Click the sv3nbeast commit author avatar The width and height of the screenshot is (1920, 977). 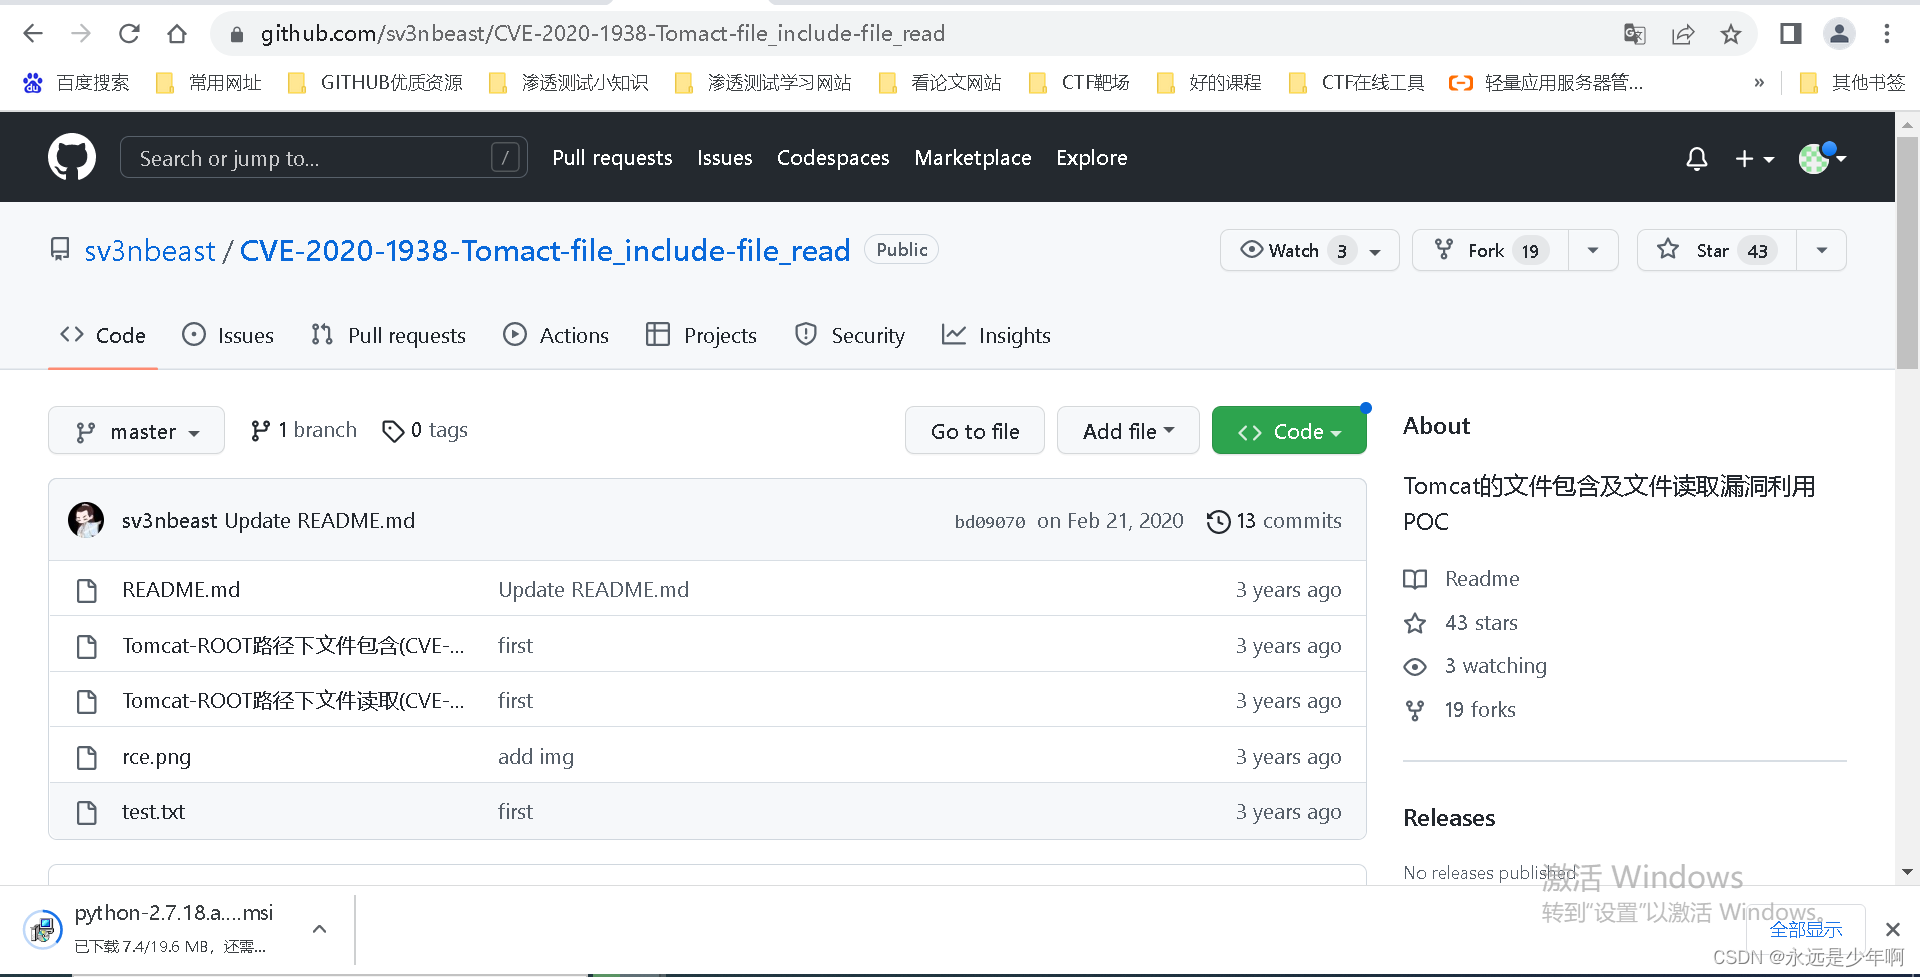tap(86, 520)
